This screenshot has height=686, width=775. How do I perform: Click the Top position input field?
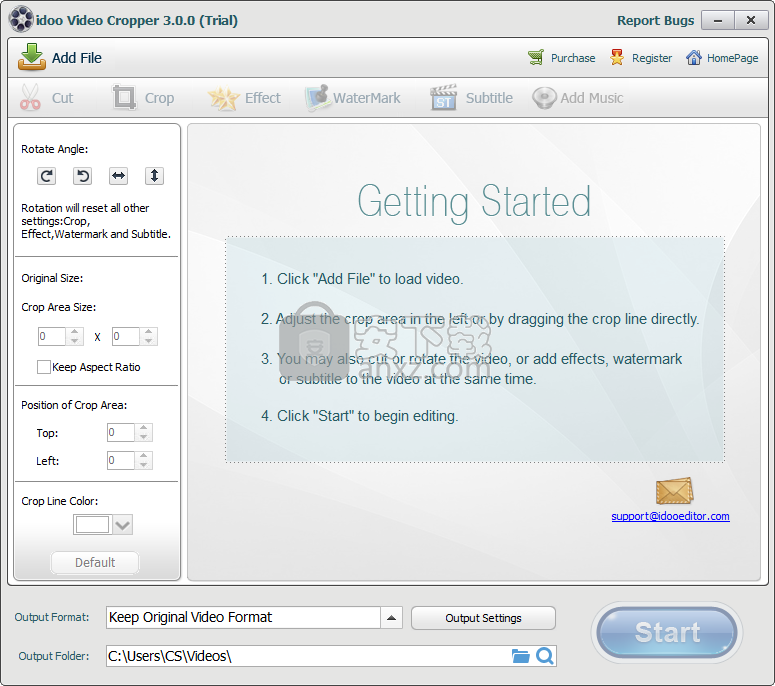pyautogui.click(x=121, y=432)
